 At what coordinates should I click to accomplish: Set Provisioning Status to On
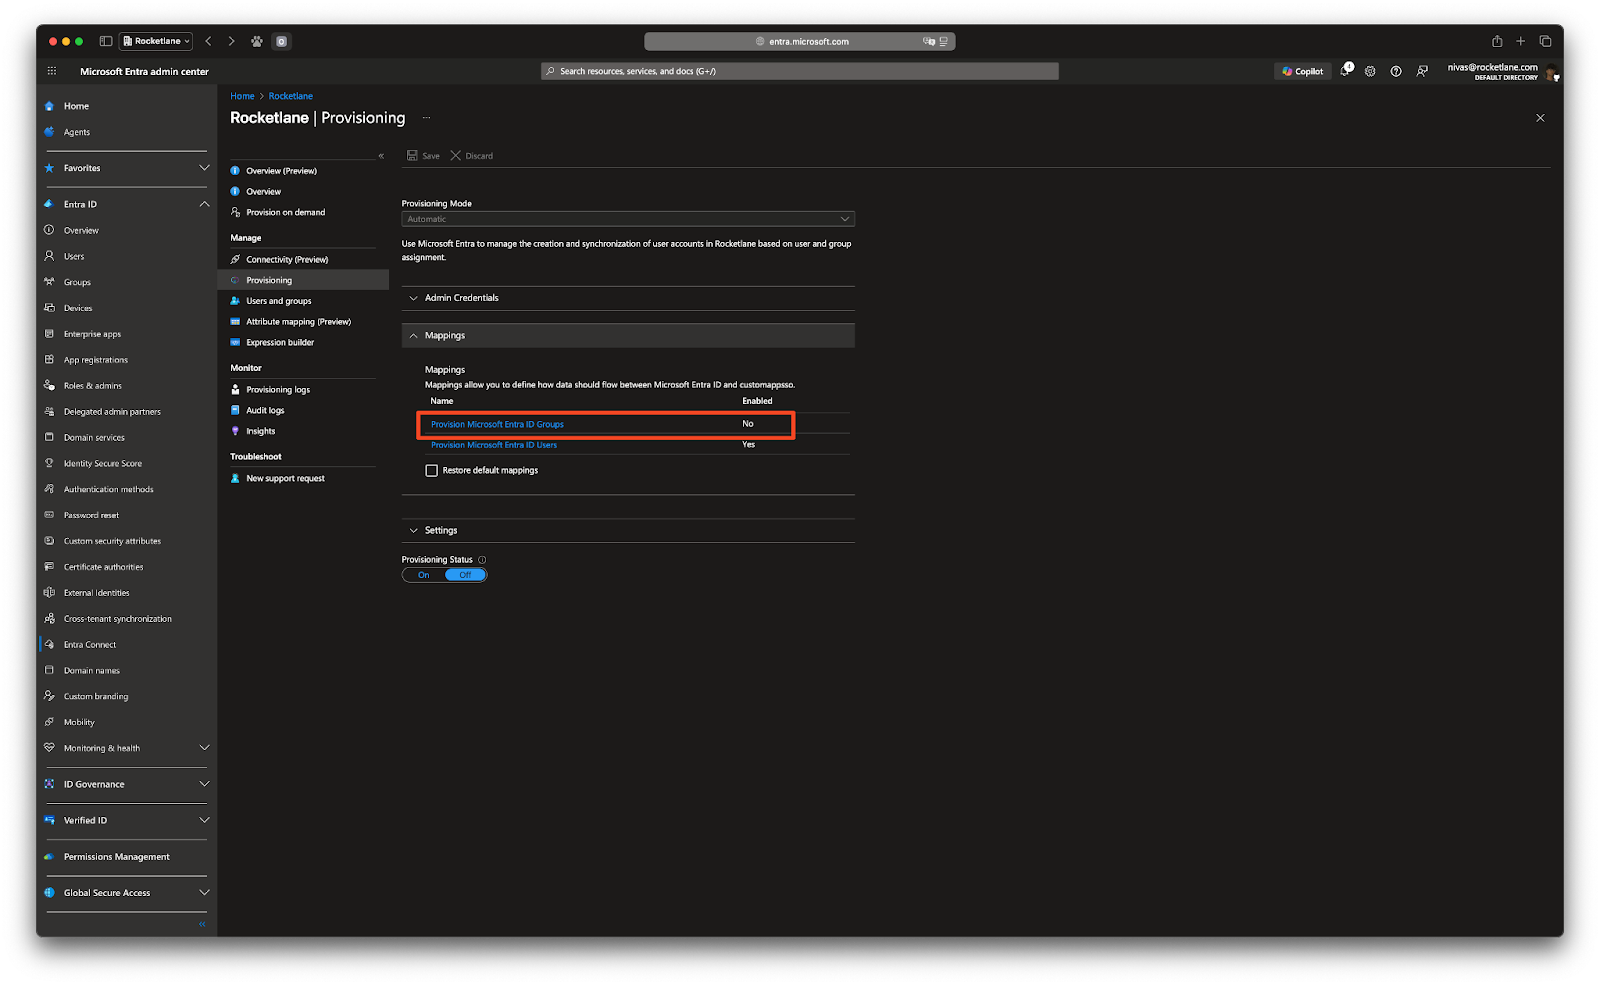pyautogui.click(x=424, y=575)
